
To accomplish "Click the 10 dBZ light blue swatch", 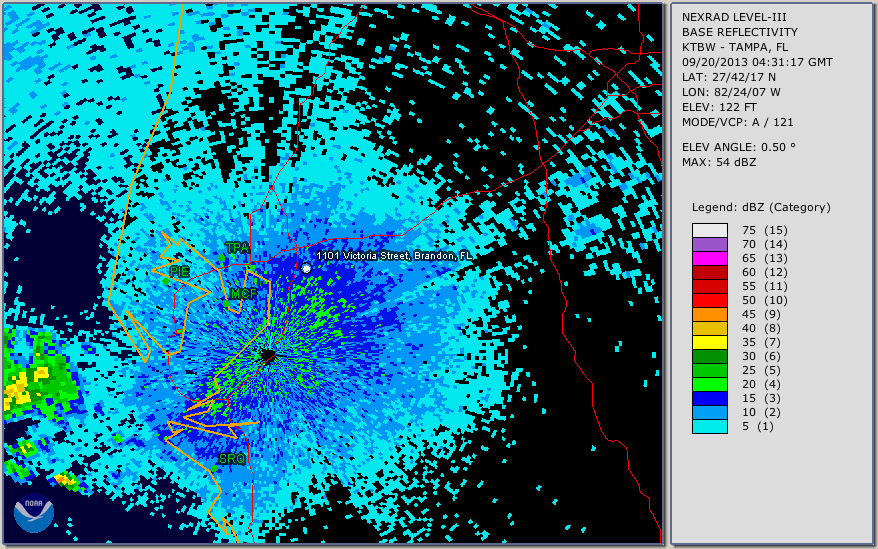I will pos(709,412).
